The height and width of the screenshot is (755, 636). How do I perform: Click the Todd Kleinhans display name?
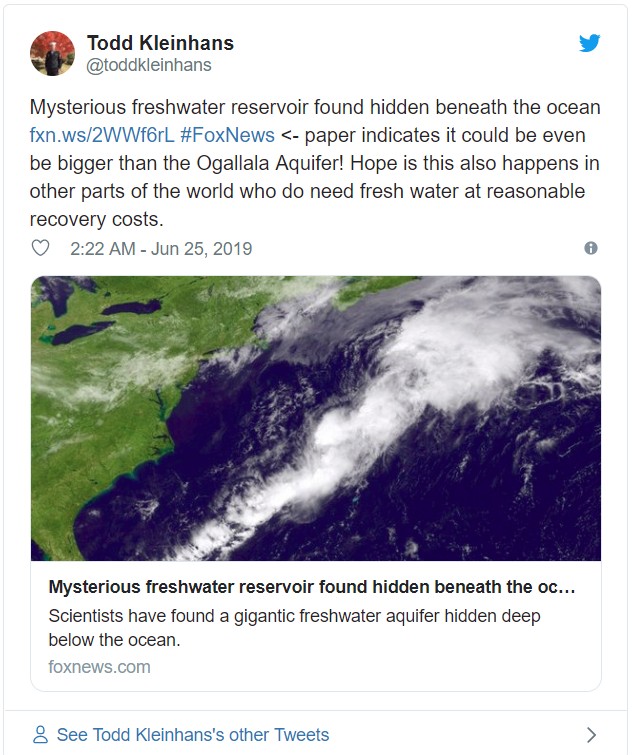[160, 43]
